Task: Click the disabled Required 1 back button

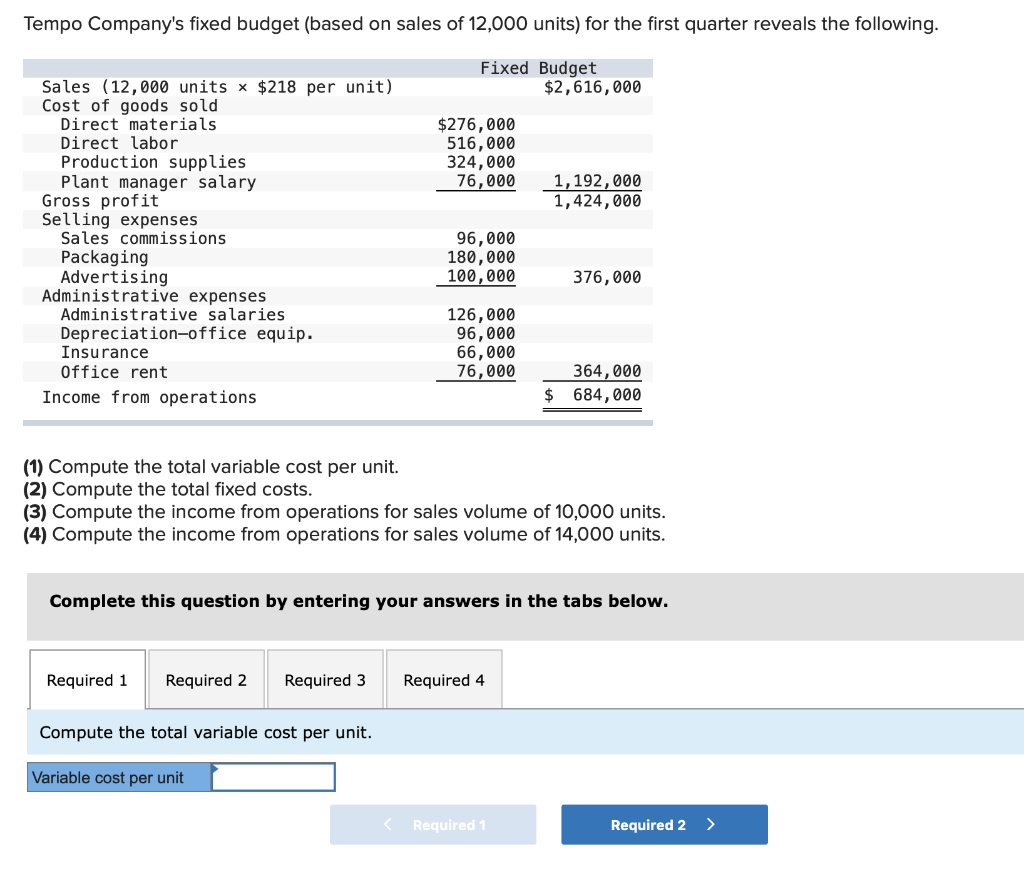Action: coord(433,825)
